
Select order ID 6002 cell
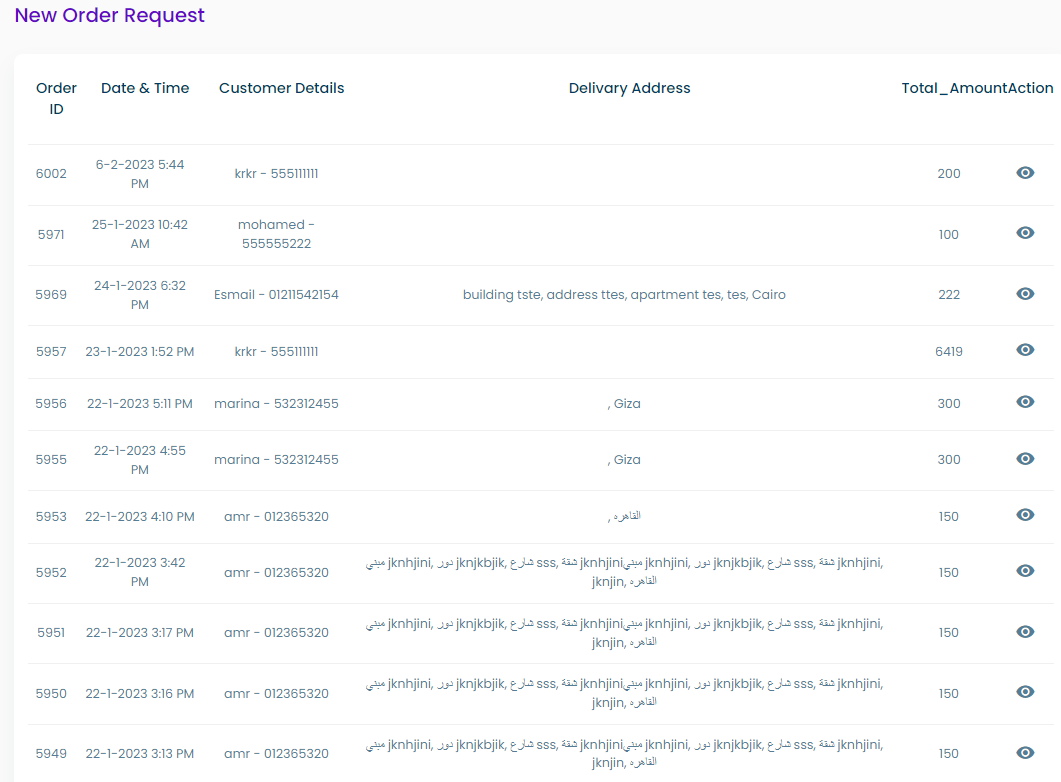tap(51, 174)
